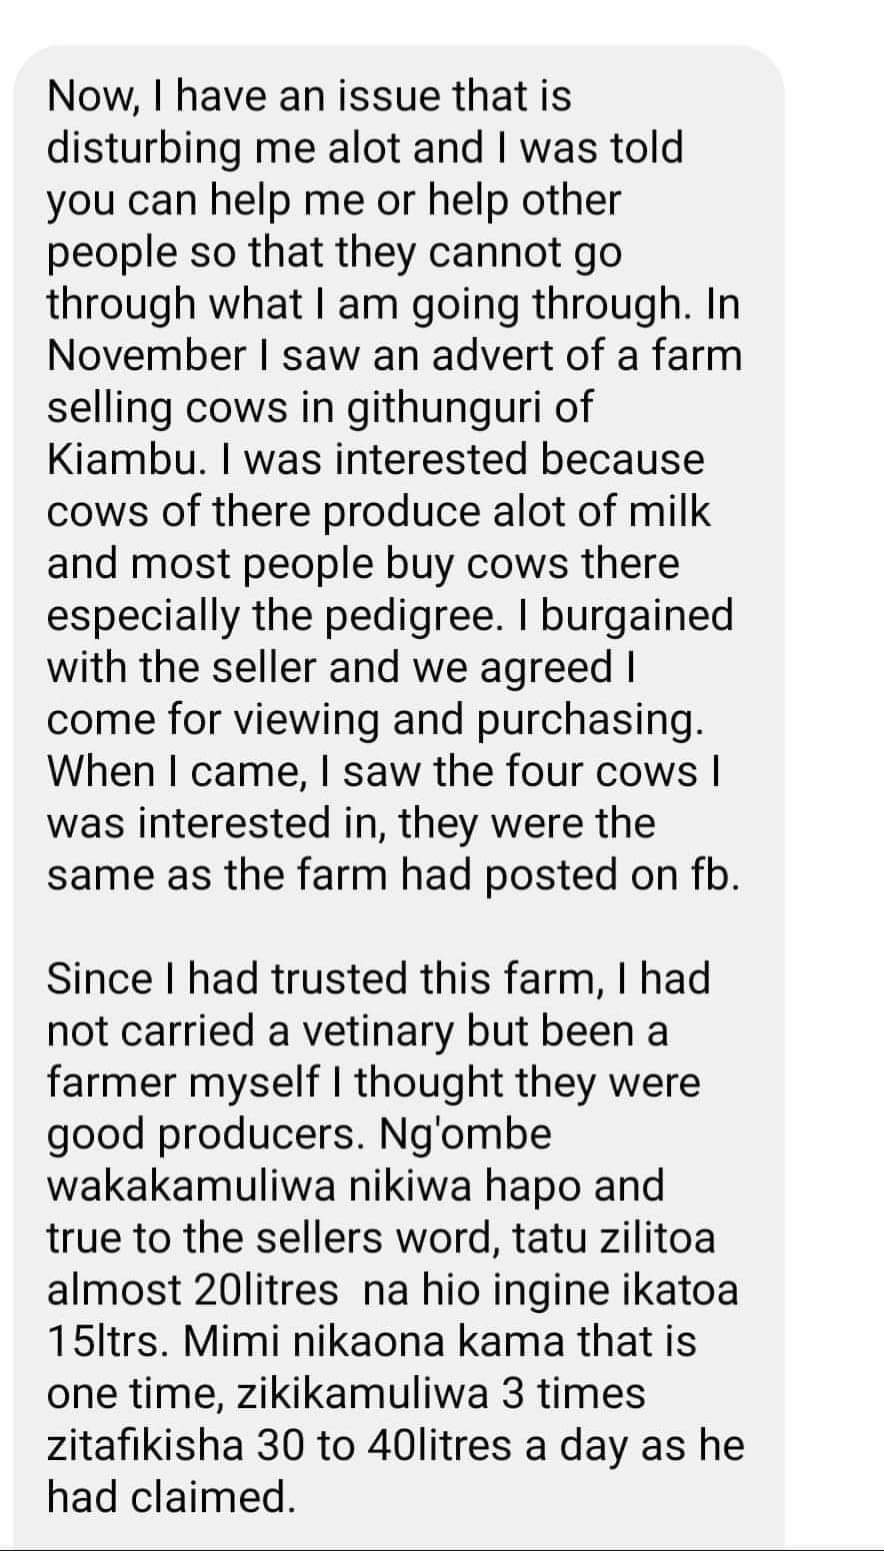
Task: Click the word "Now," starting the message
Action: (x=87, y=97)
